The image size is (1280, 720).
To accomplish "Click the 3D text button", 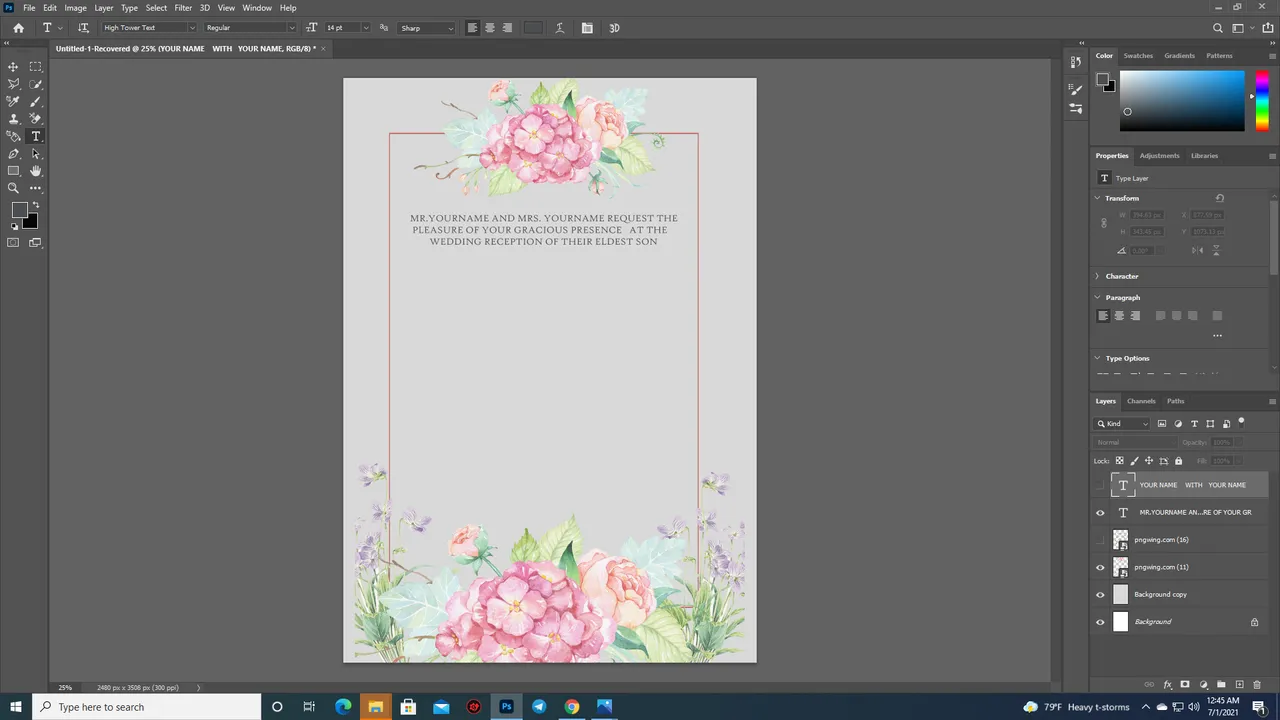I will coord(614,28).
